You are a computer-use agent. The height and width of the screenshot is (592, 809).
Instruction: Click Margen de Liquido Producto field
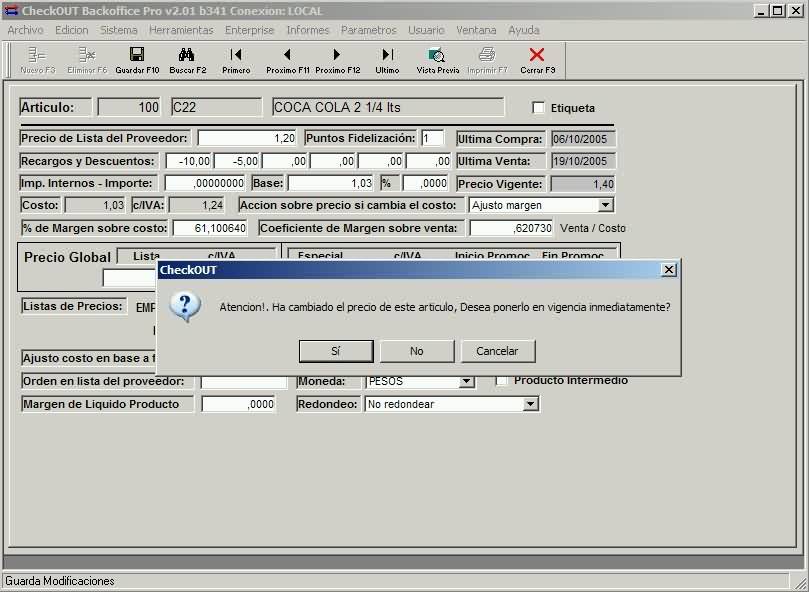tap(238, 404)
